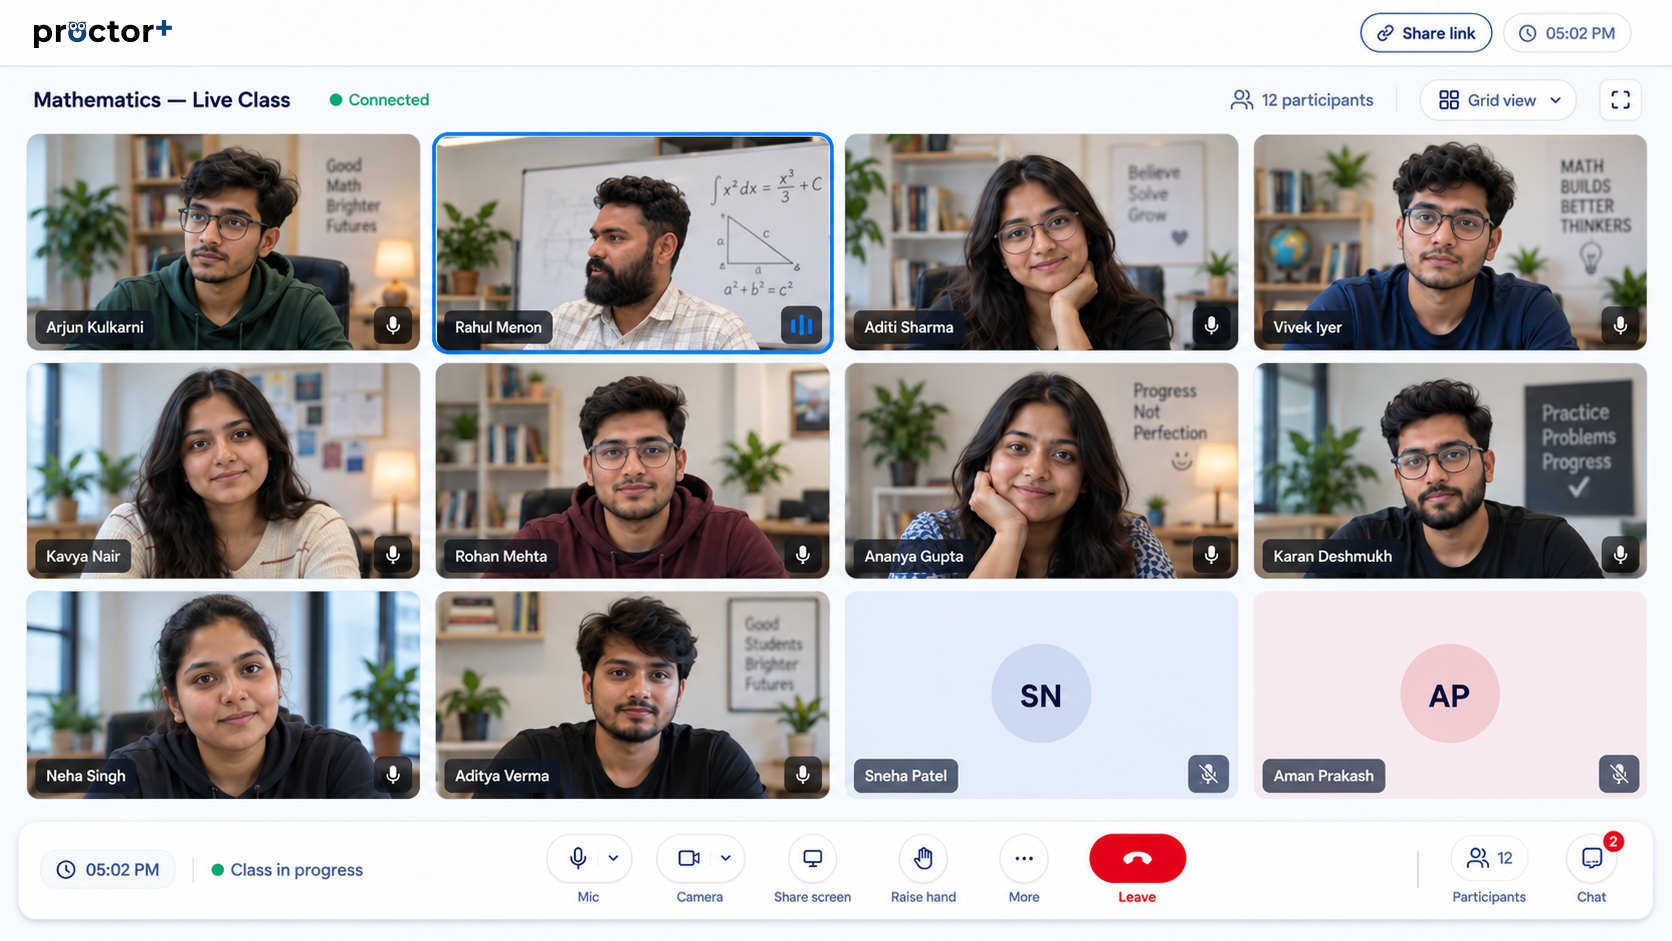Raise hand in the class
Viewport: 1672px width, 941px height.
[923, 858]
